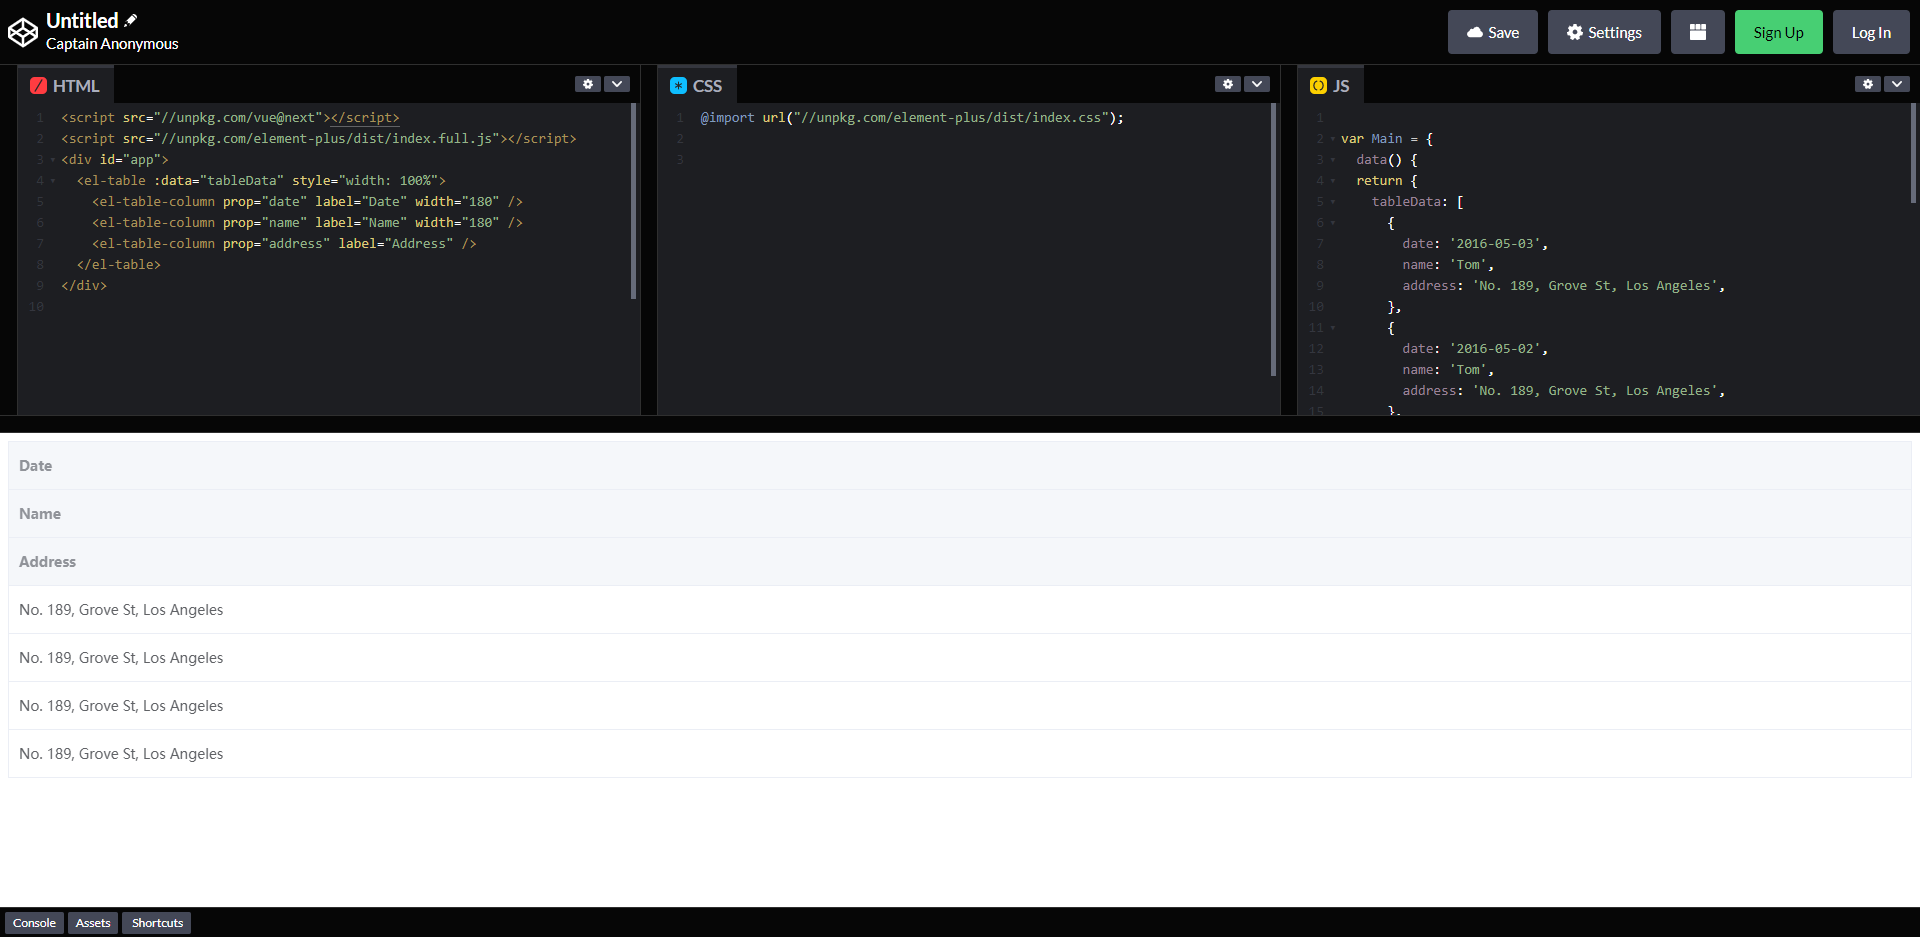Viewport: 1920px width, 937px height.
Task: Click the JS panel's yellow JavaScript icon
Action: (1318, 84)
